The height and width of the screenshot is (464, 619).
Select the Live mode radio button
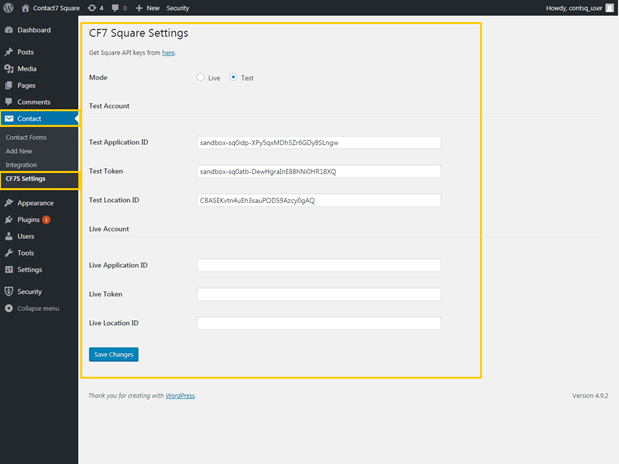tap(201, 77)
